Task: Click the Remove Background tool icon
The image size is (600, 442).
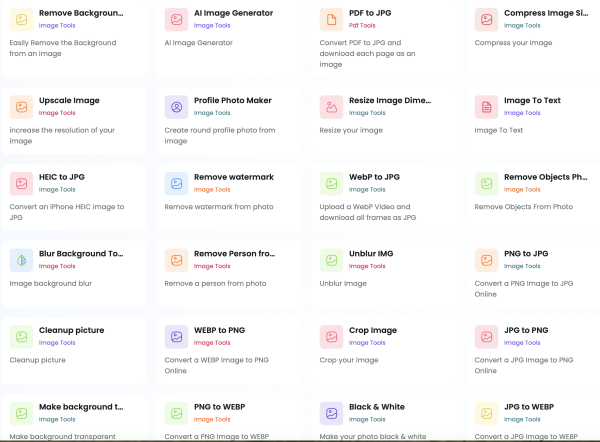Action: (22, 19)
